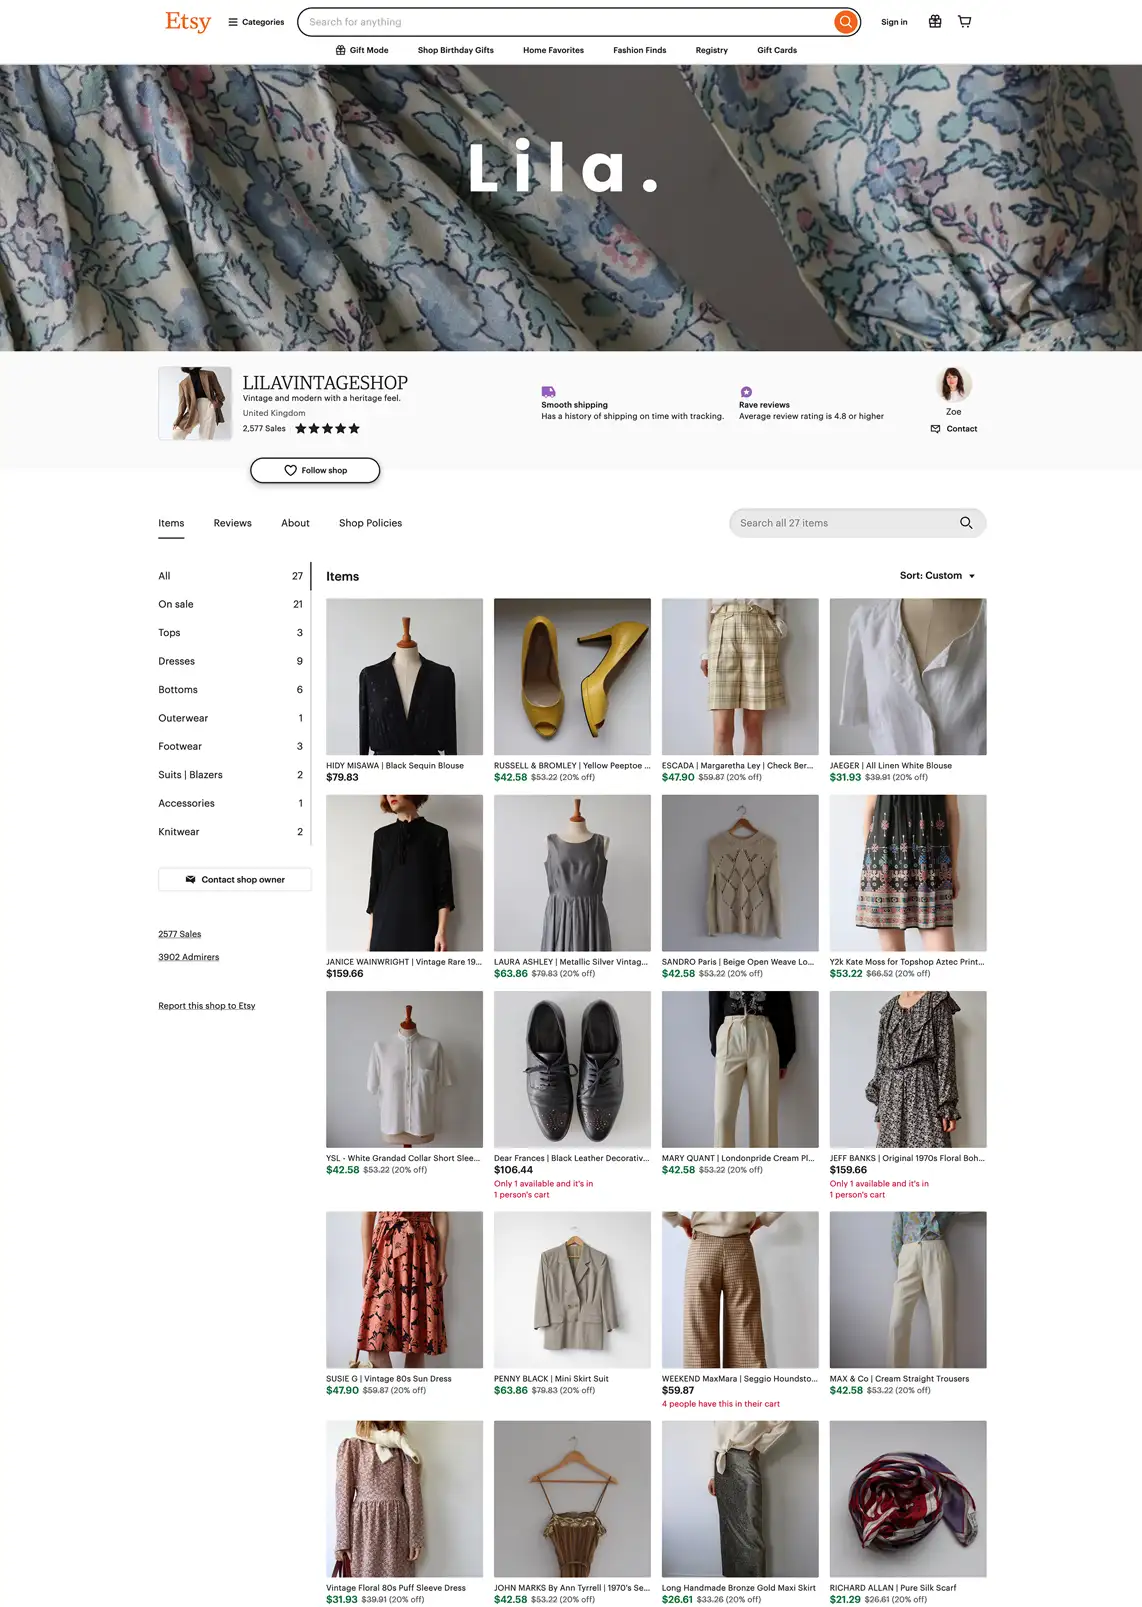Open SUSIE G Vintage 80s Sun Dress thumbnail
1142x1607 pixels.
pyautogui.click(x=404, y=1290)
